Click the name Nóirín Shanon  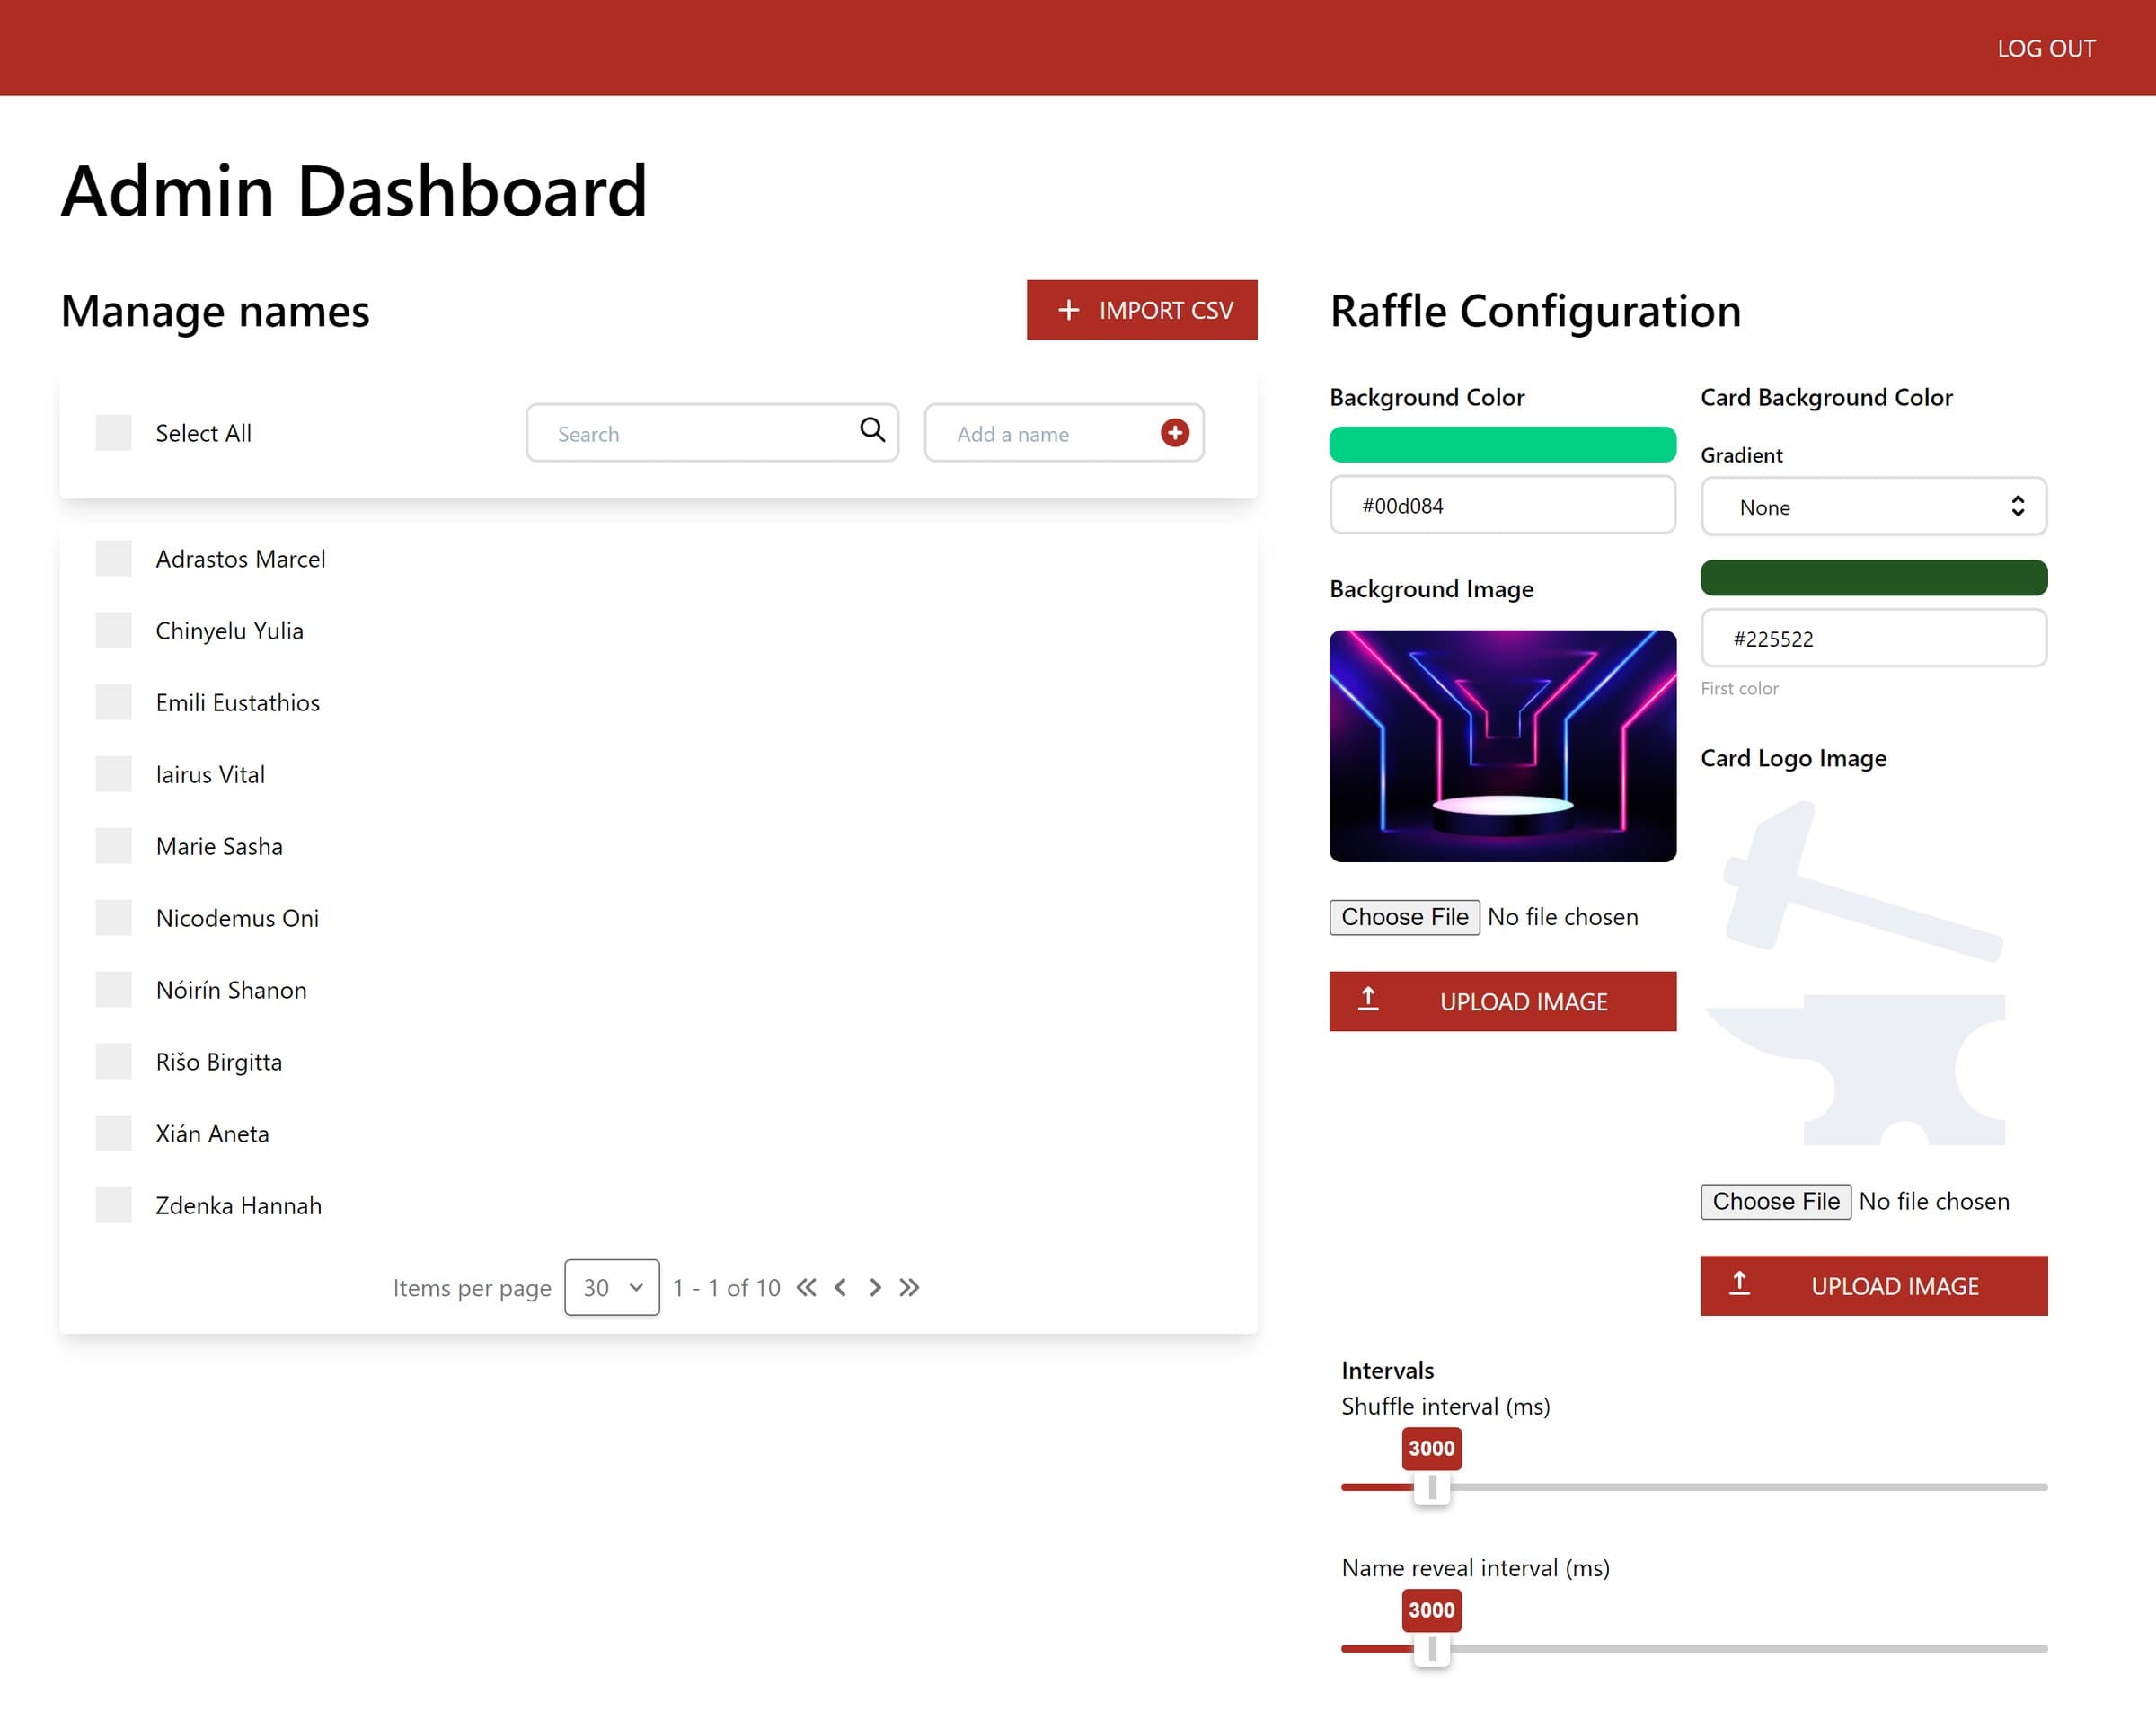tap(231, 990)
